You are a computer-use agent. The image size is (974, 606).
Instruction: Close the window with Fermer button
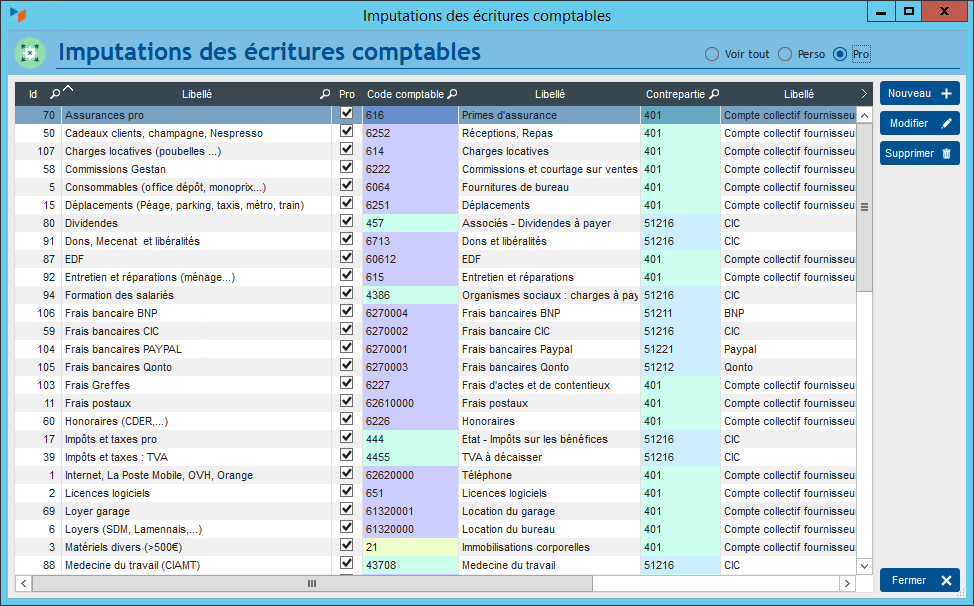pos(919,580)
